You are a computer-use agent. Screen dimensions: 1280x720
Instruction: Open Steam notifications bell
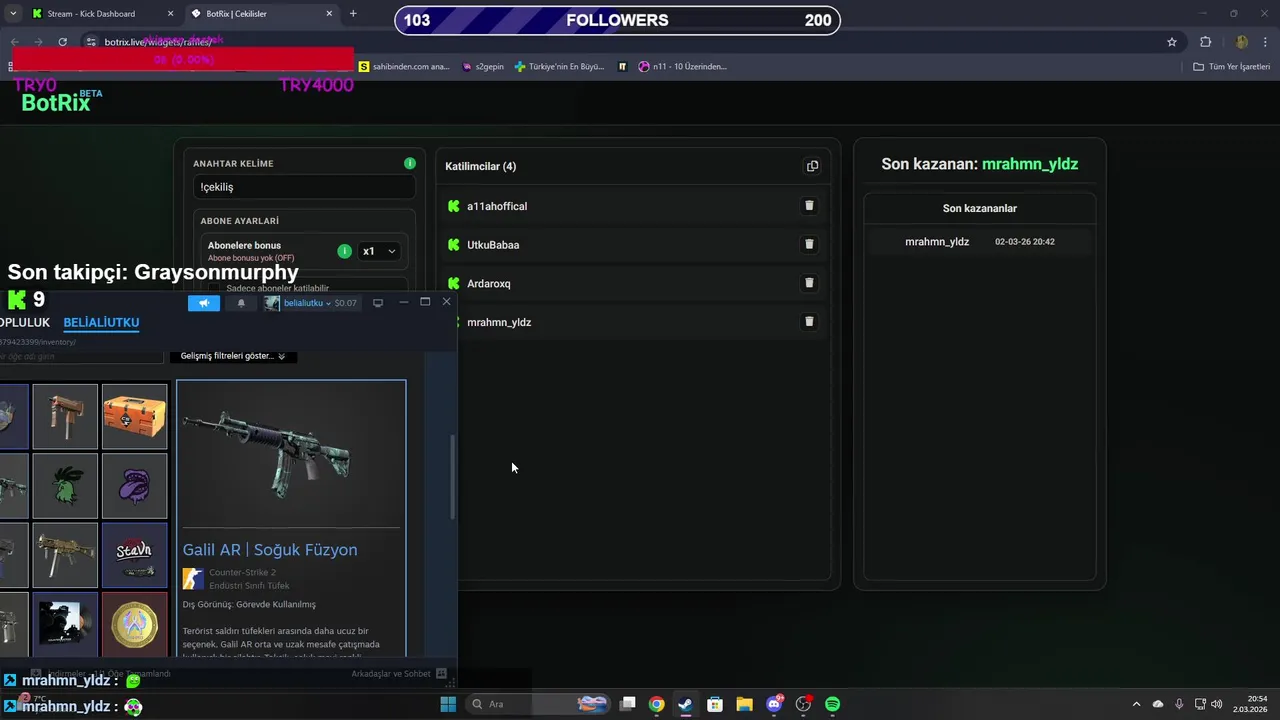[241, 303]
